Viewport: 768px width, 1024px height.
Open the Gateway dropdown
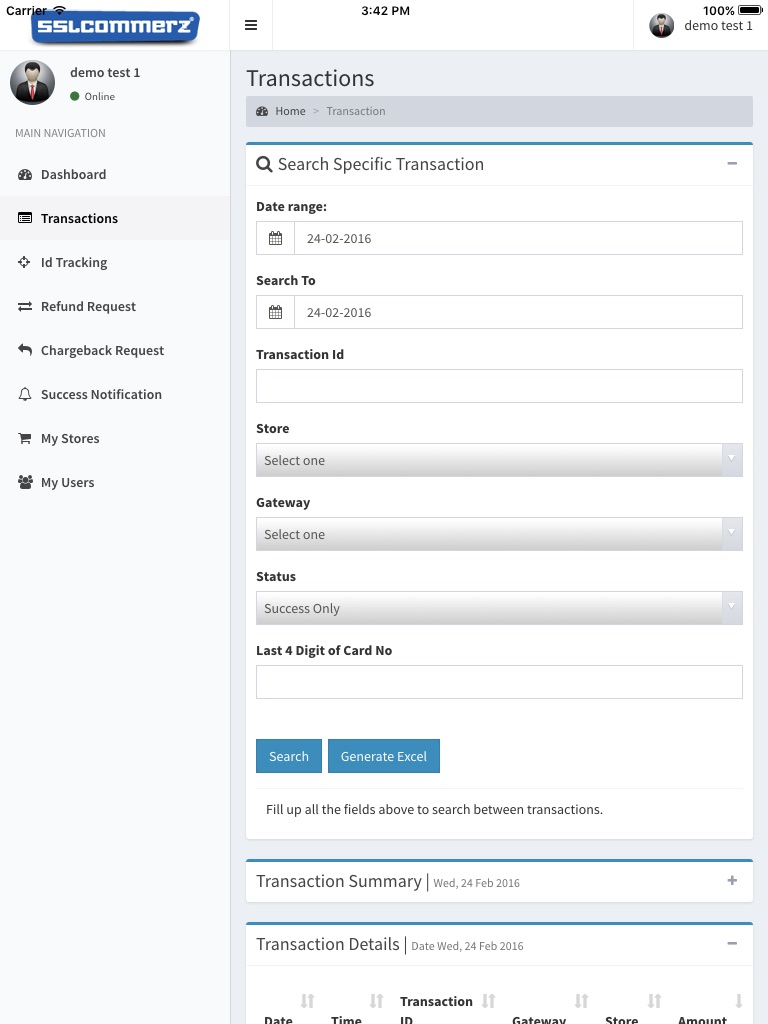click(x=499, y=534)
